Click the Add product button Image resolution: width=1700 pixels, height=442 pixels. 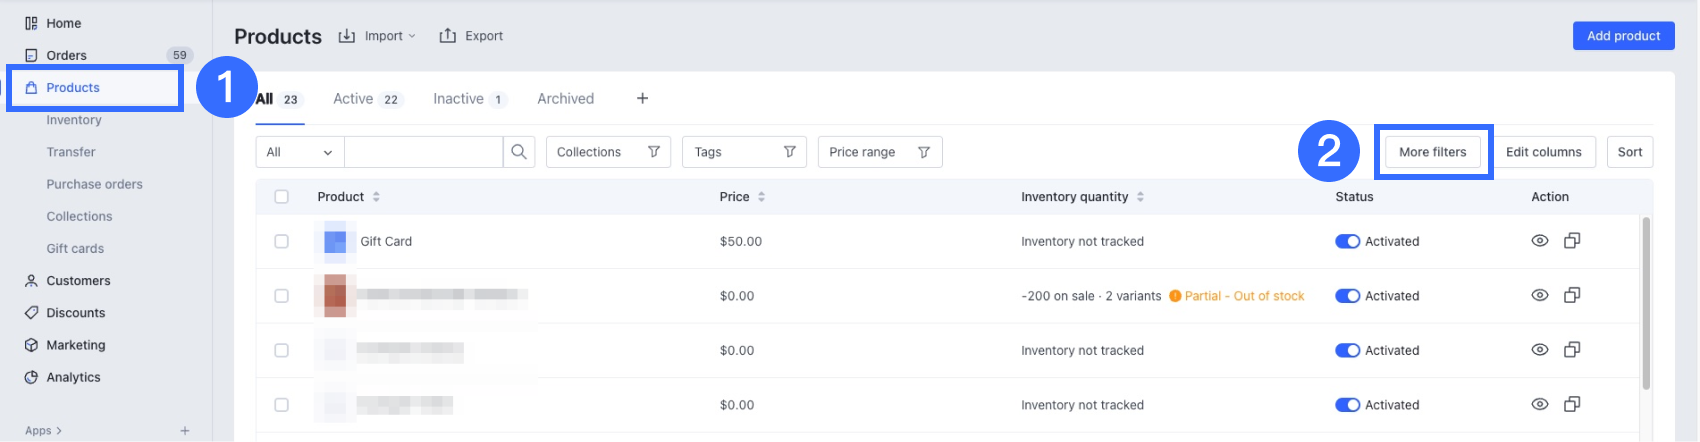point(1623,36)
